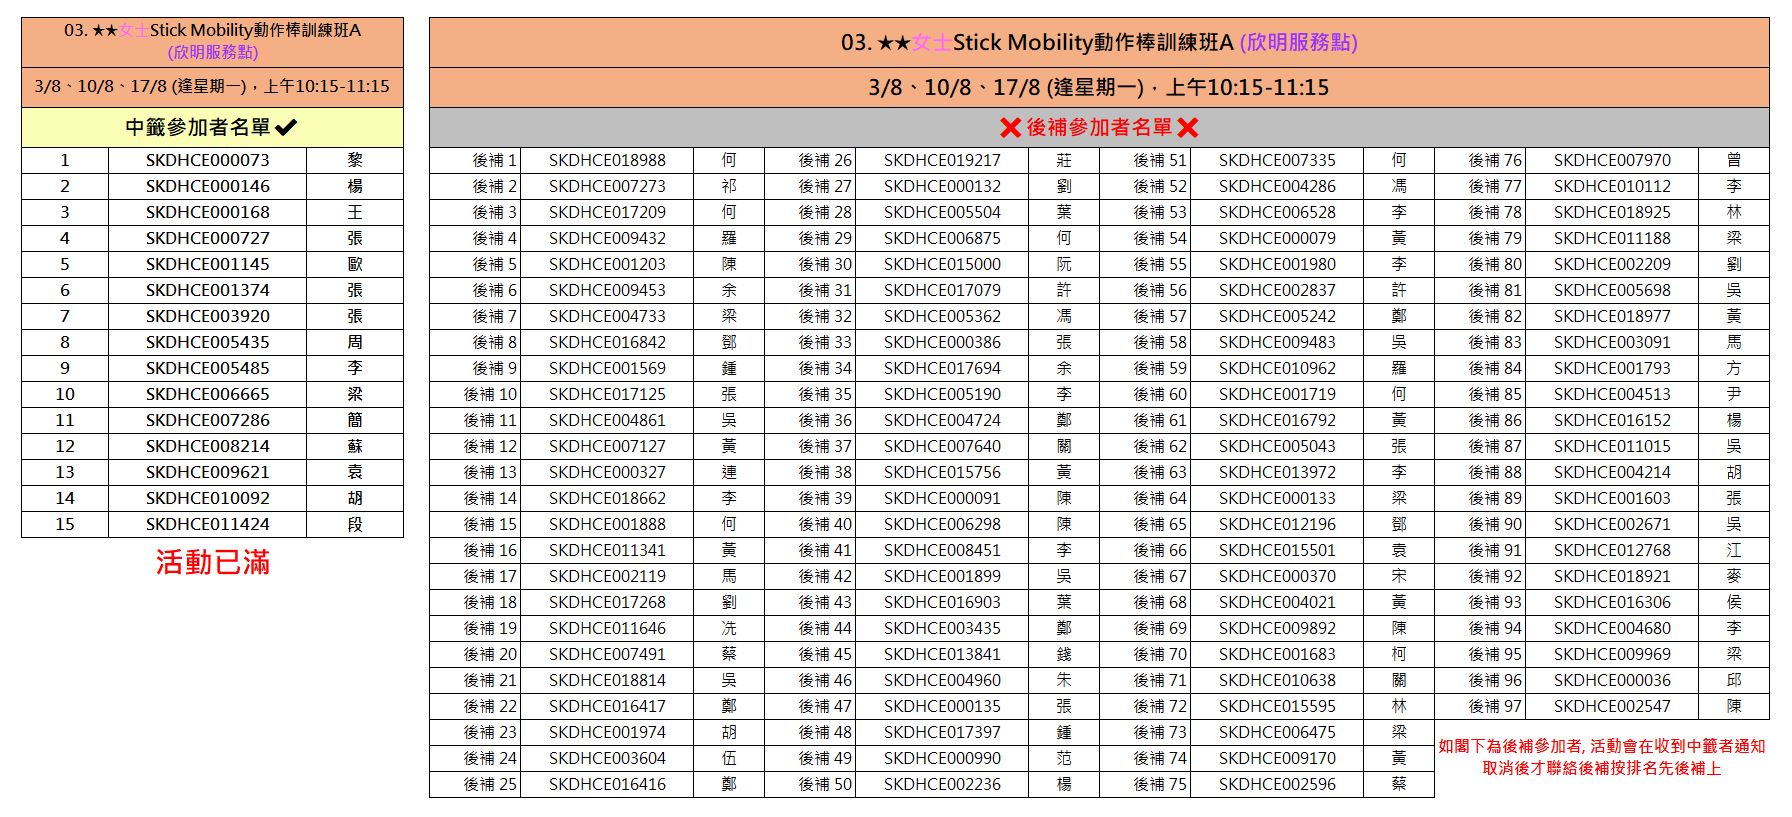Select member ID SKDHCE005485
This screenshot has width=1792, height=817.
pos(207,368)
